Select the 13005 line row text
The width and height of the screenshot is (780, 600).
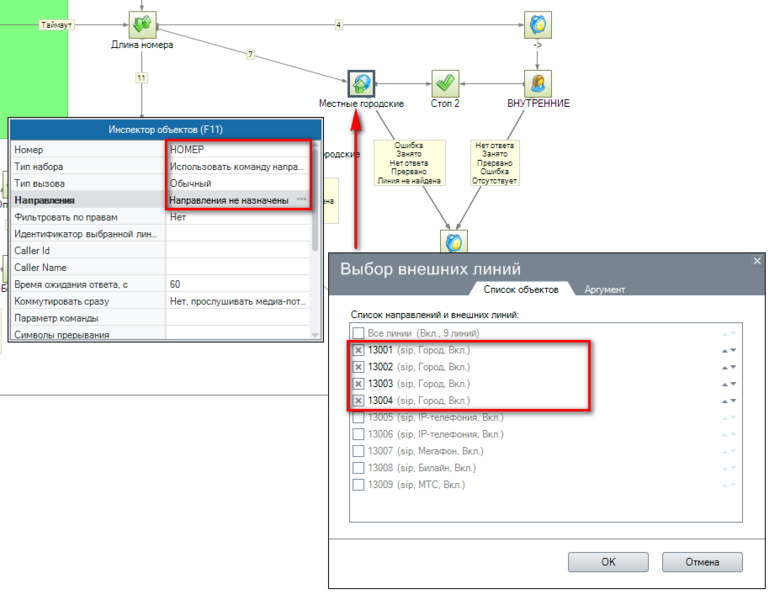click(435, 417)
